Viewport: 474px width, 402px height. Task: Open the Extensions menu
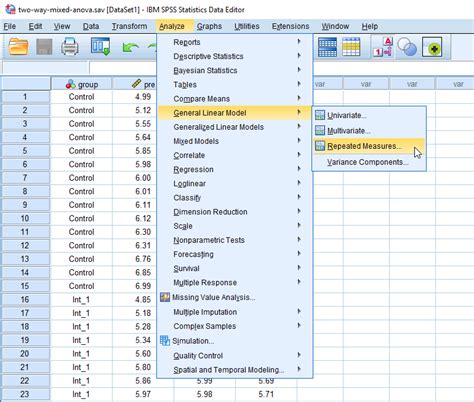(x=290, y=26)
